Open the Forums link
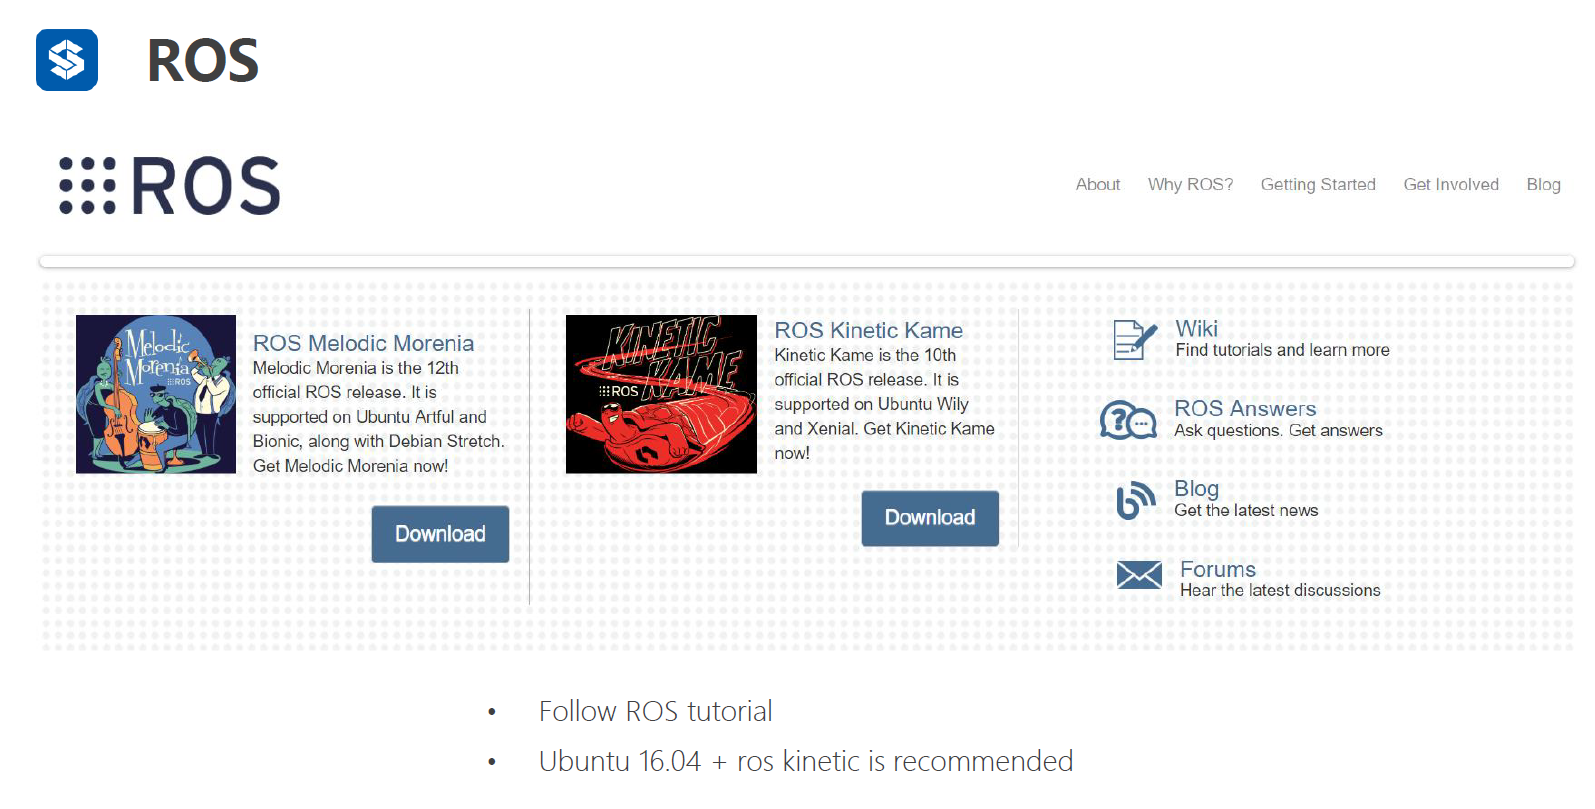1595x809 pixels. tap(1217, 569)
